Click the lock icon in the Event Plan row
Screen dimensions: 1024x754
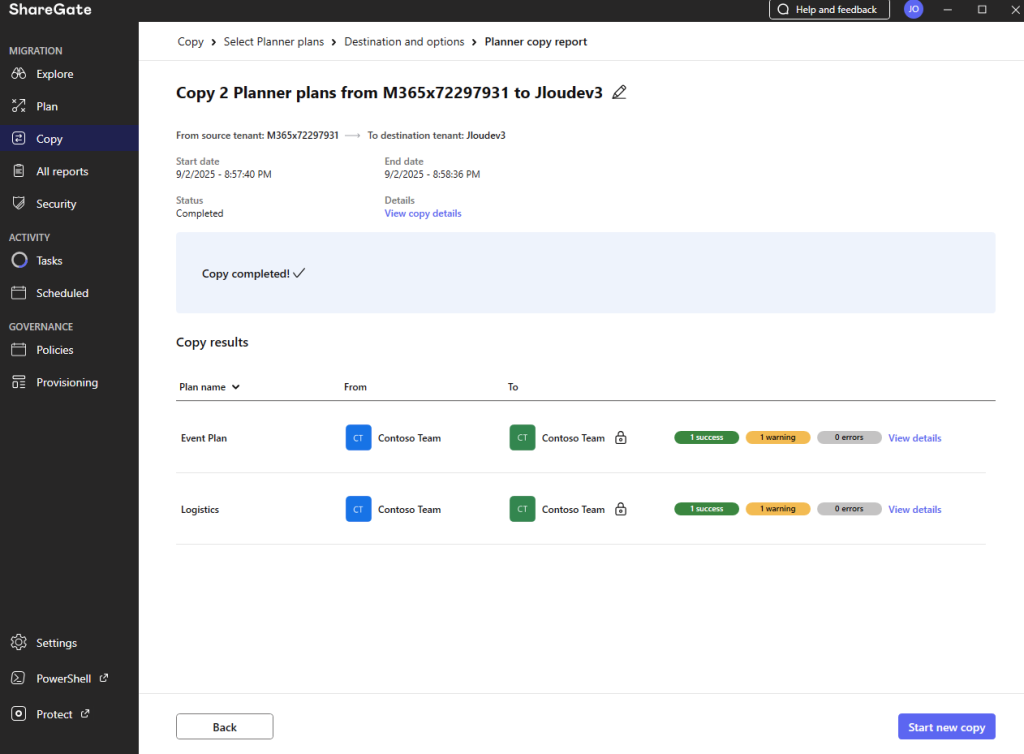pos(620,437)
